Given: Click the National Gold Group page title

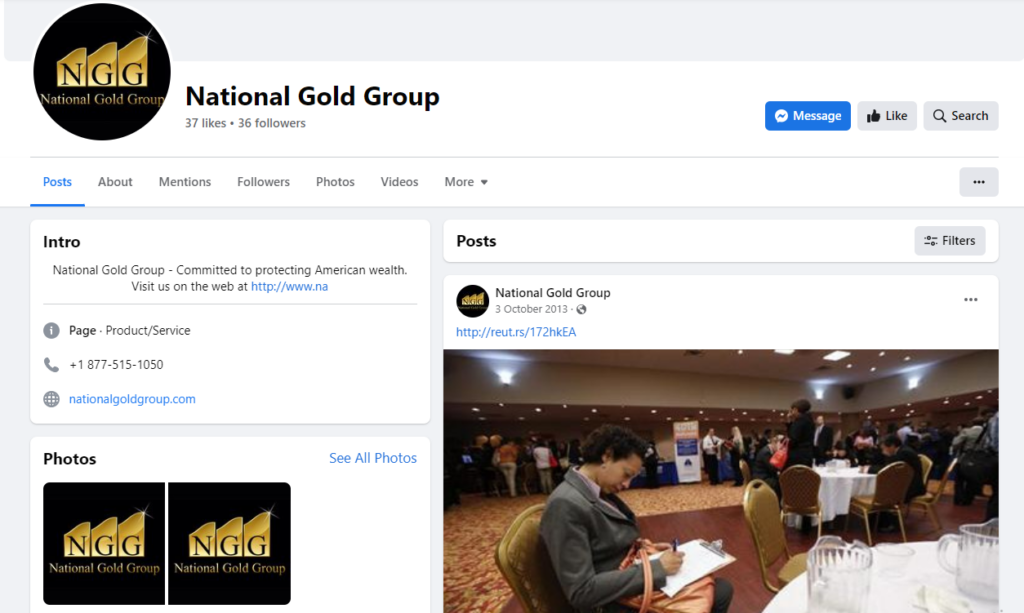Looking at the screenshot, I should pos(312,96).
